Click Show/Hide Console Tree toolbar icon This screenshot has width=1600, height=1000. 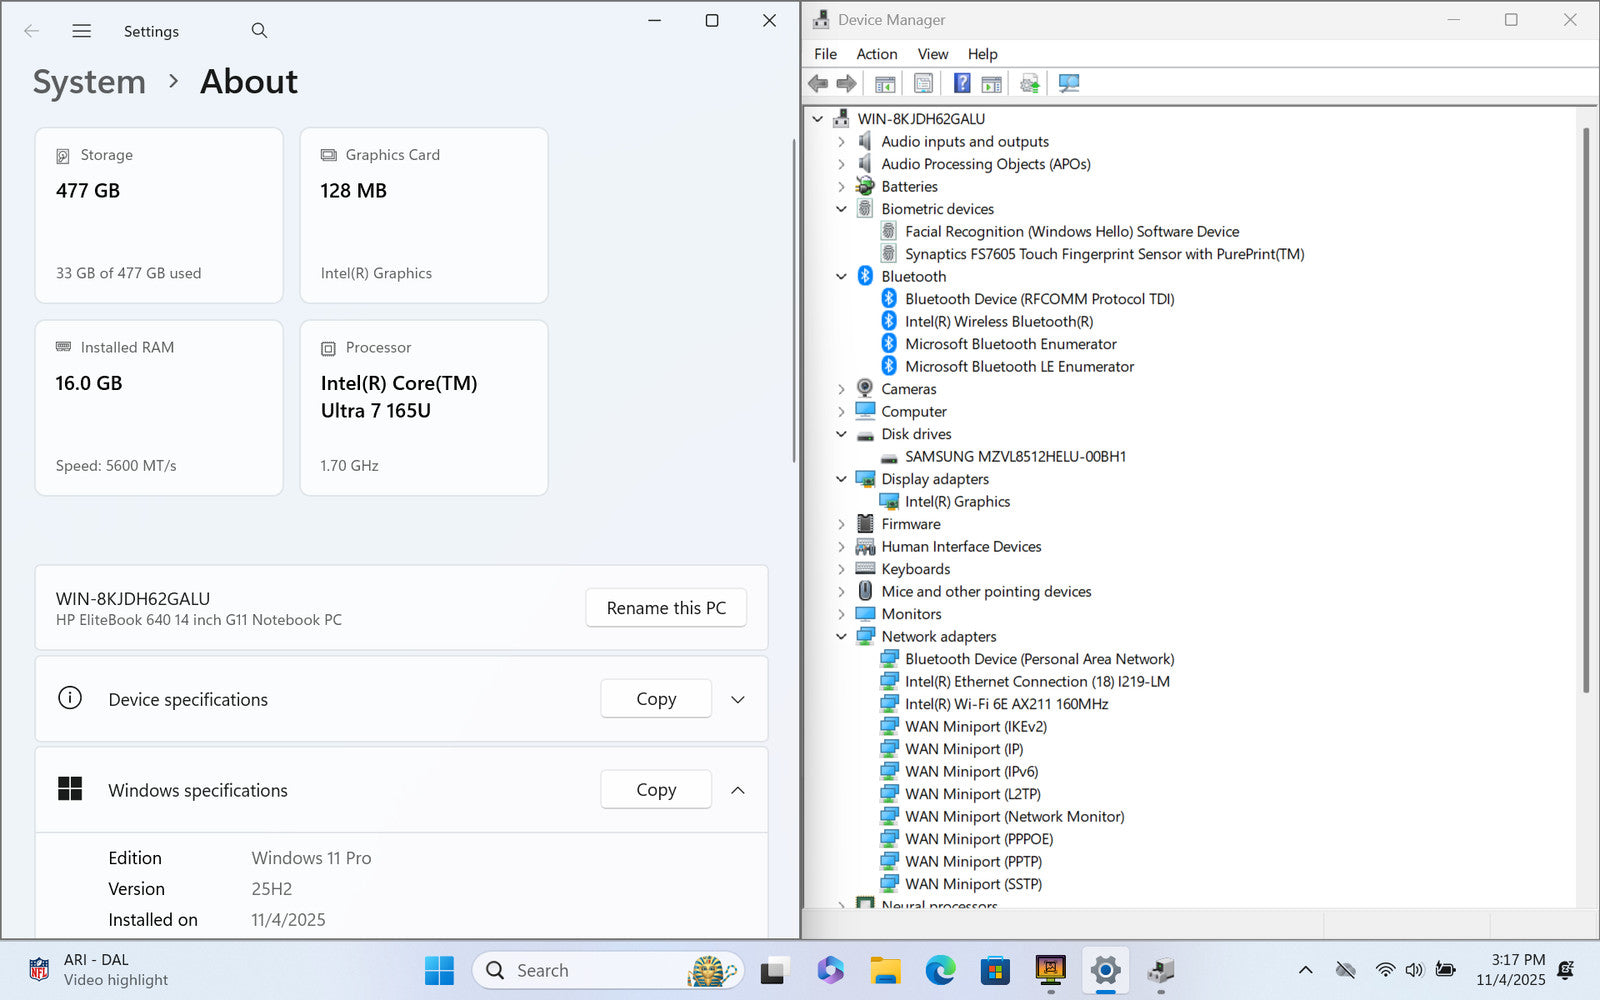click(x=885, y=84)
